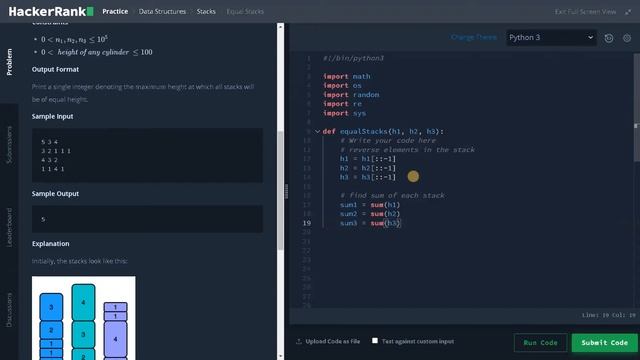Switch to the Problem side tab
640x360 pixels.
click(9, 62)
